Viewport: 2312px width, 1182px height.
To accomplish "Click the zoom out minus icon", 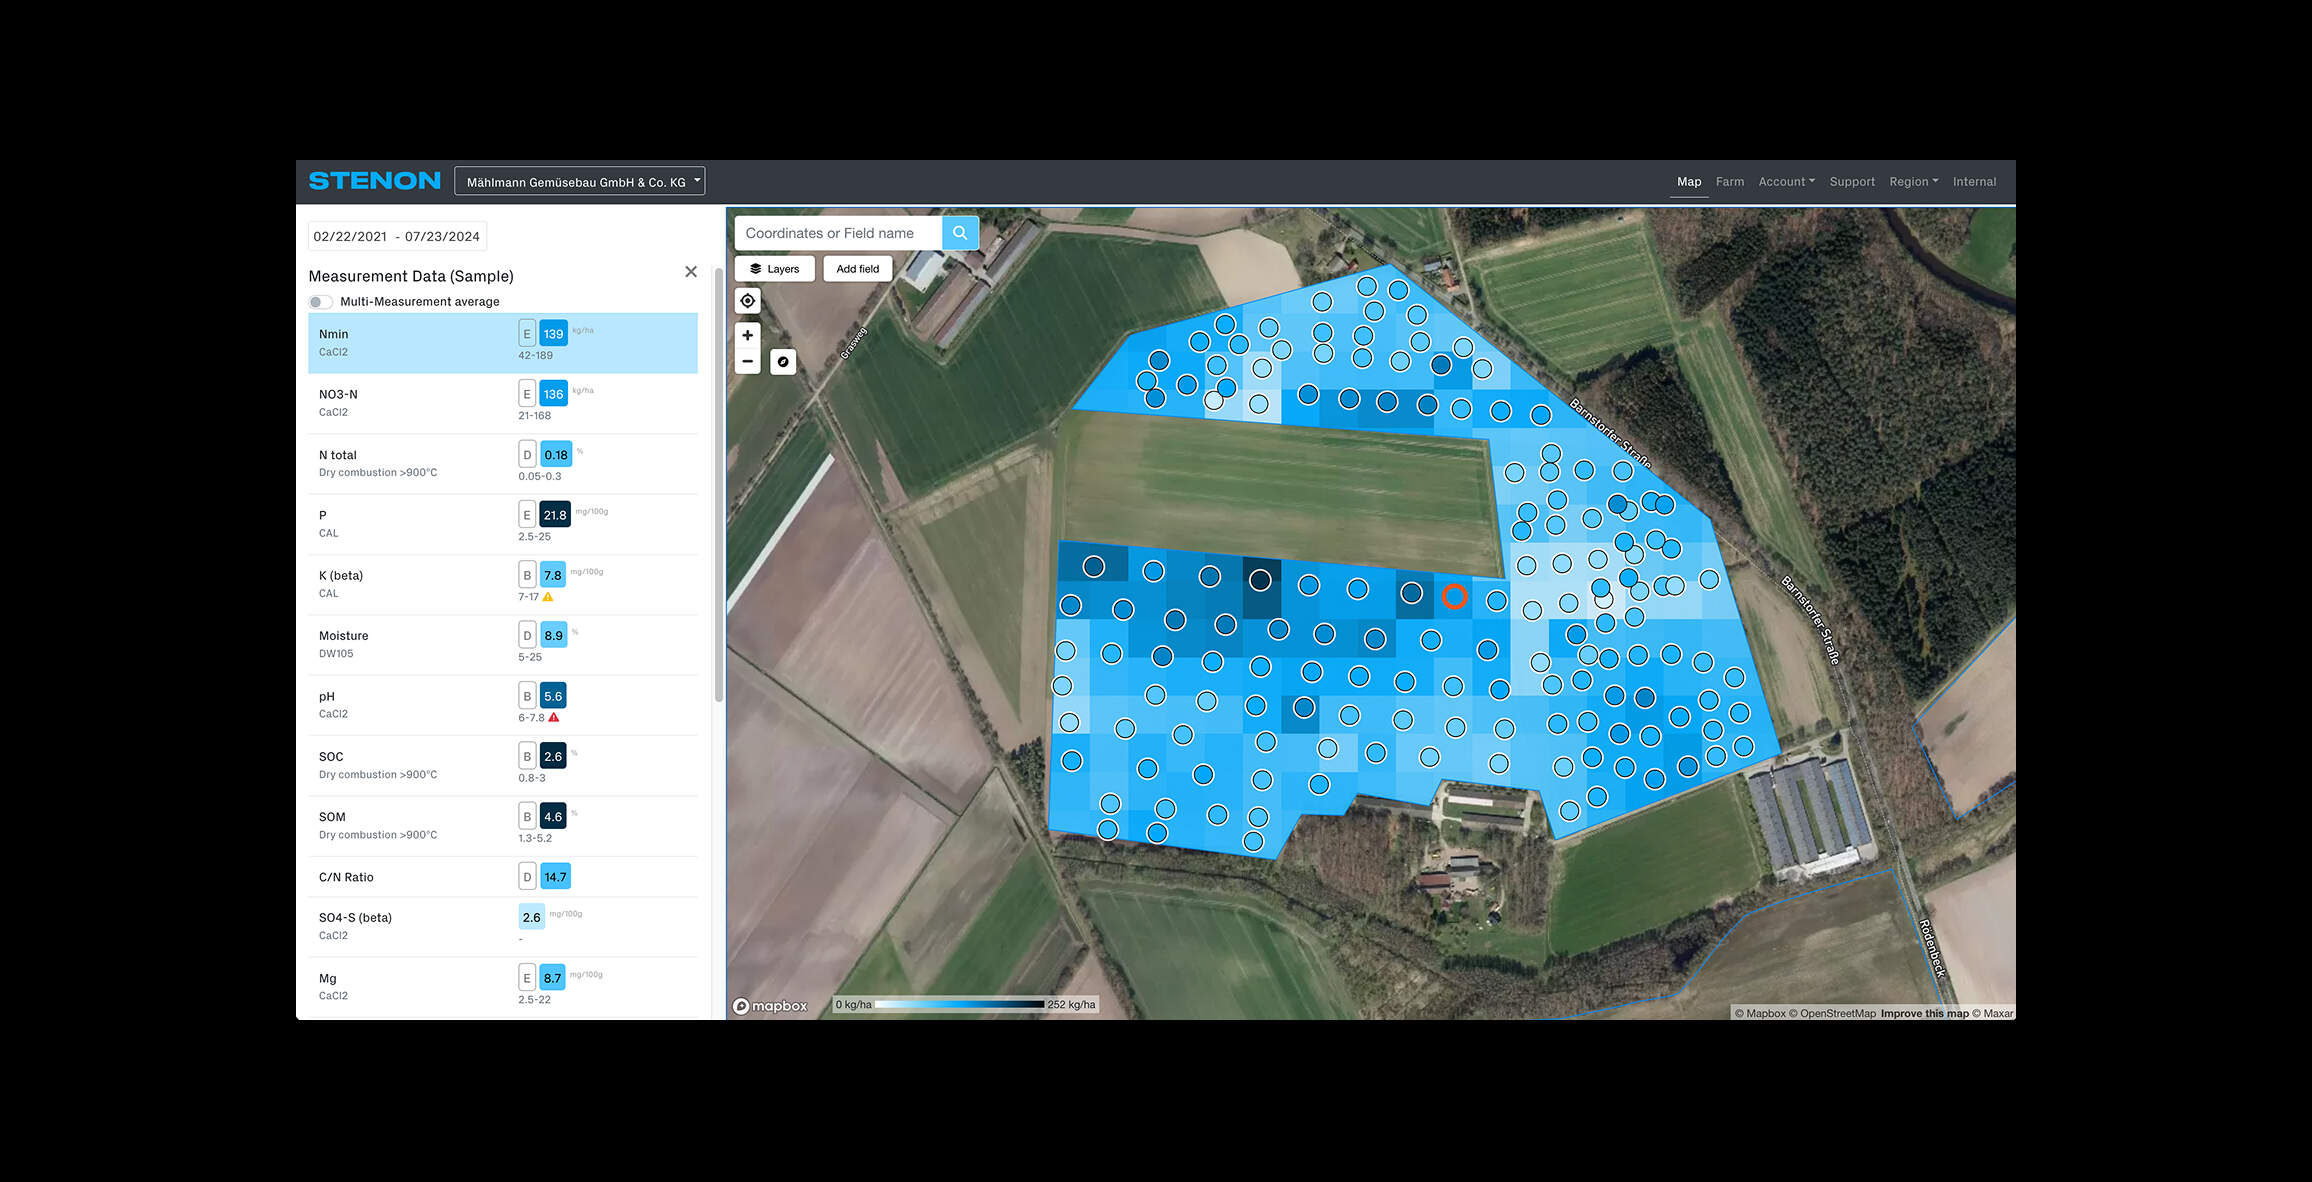I will 747,361.
